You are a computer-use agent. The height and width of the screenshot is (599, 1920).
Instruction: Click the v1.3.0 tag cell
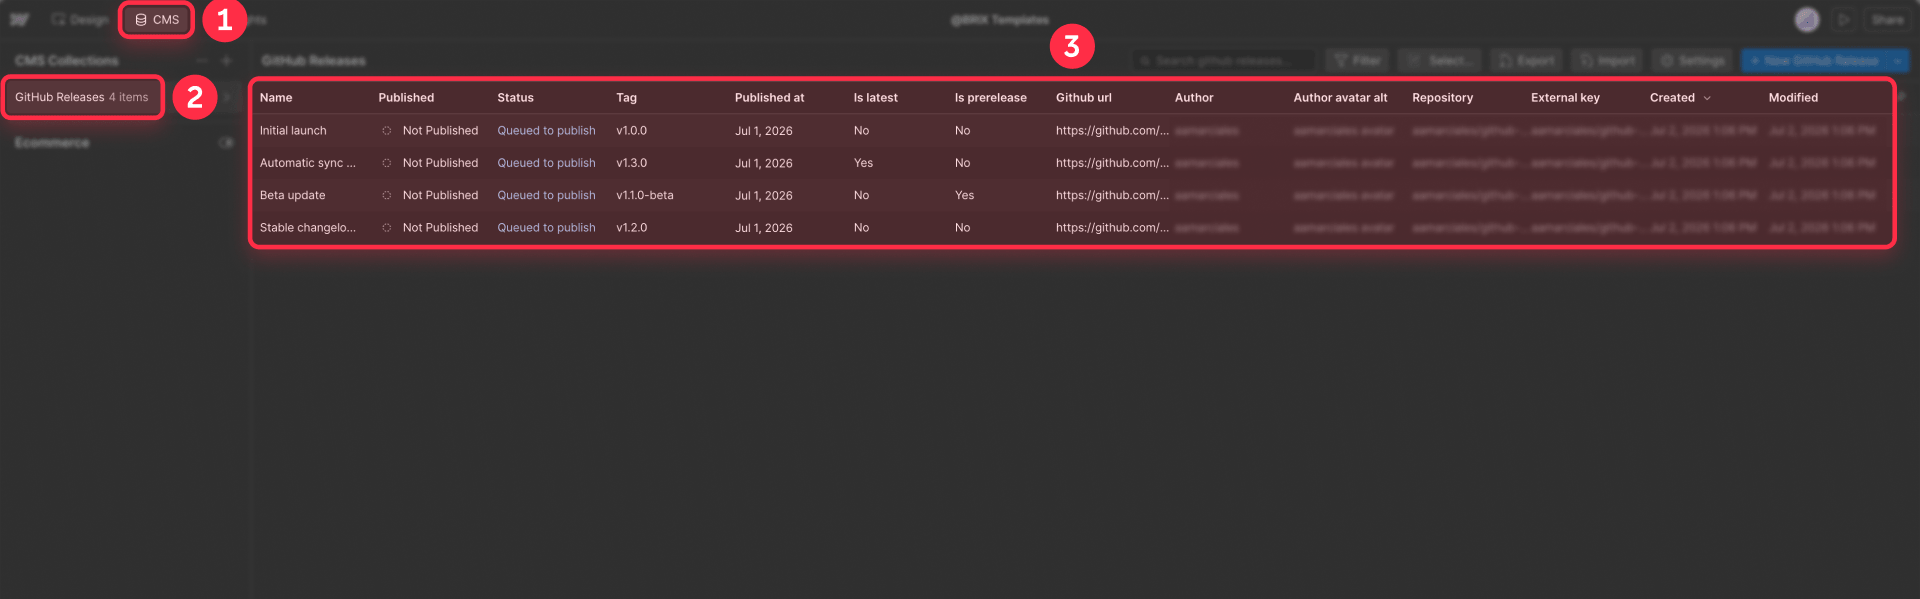pyautogui.click(x=631, y=163)
